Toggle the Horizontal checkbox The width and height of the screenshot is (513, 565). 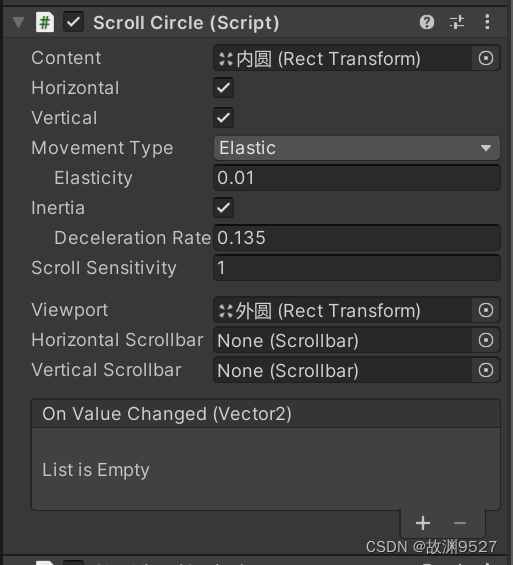[x=223, y=88]
